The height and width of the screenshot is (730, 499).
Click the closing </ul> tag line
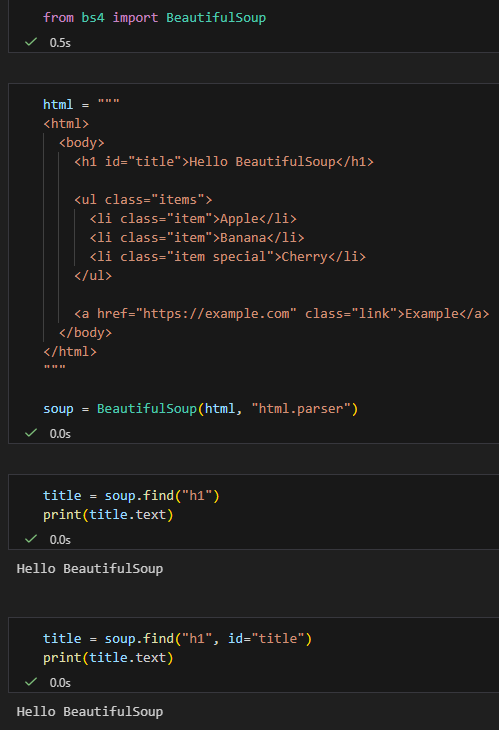coord(93,276)
